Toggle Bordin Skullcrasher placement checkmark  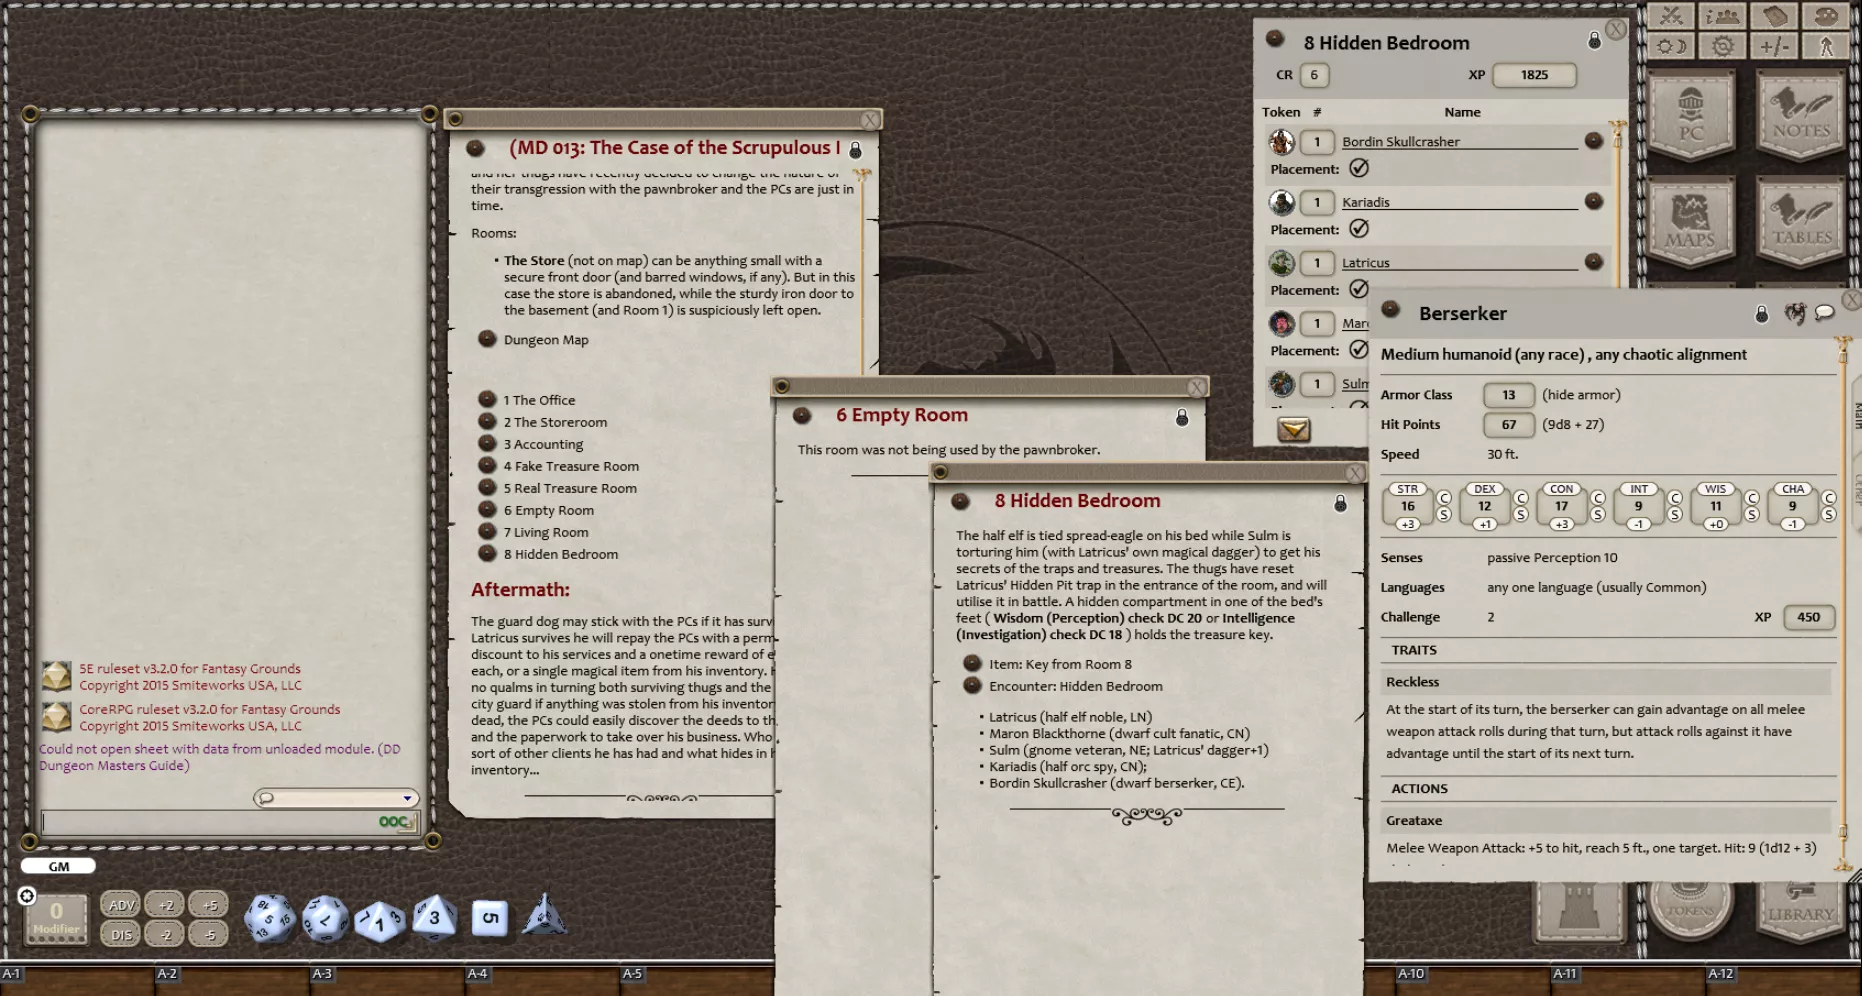pyautogui.click(x=1359, y=168)
